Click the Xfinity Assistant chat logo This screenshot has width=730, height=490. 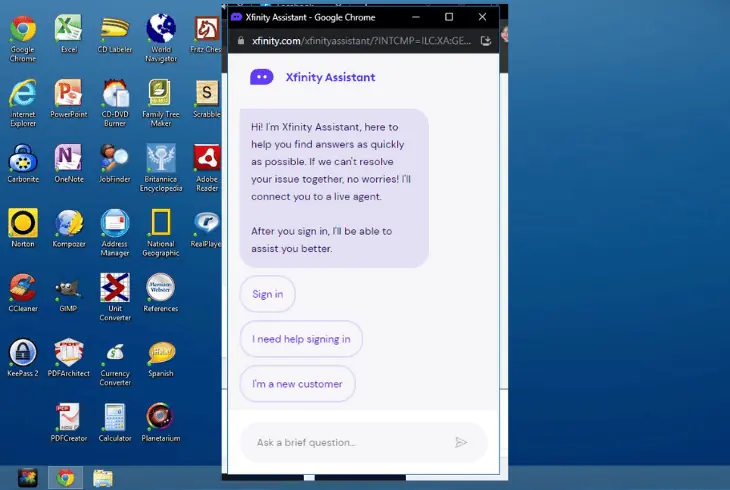(262, 77)
